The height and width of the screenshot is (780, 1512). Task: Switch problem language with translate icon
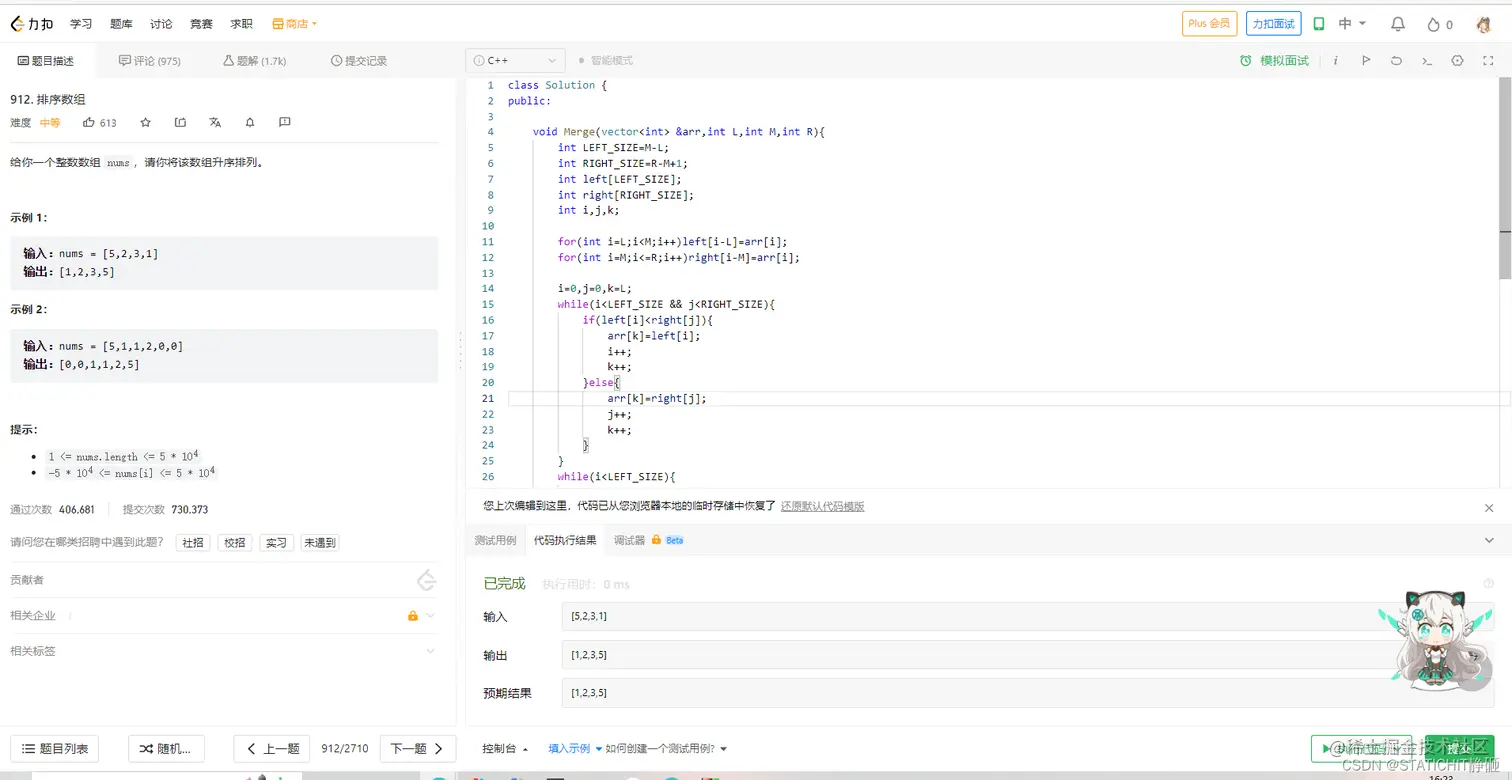[215, 123]
